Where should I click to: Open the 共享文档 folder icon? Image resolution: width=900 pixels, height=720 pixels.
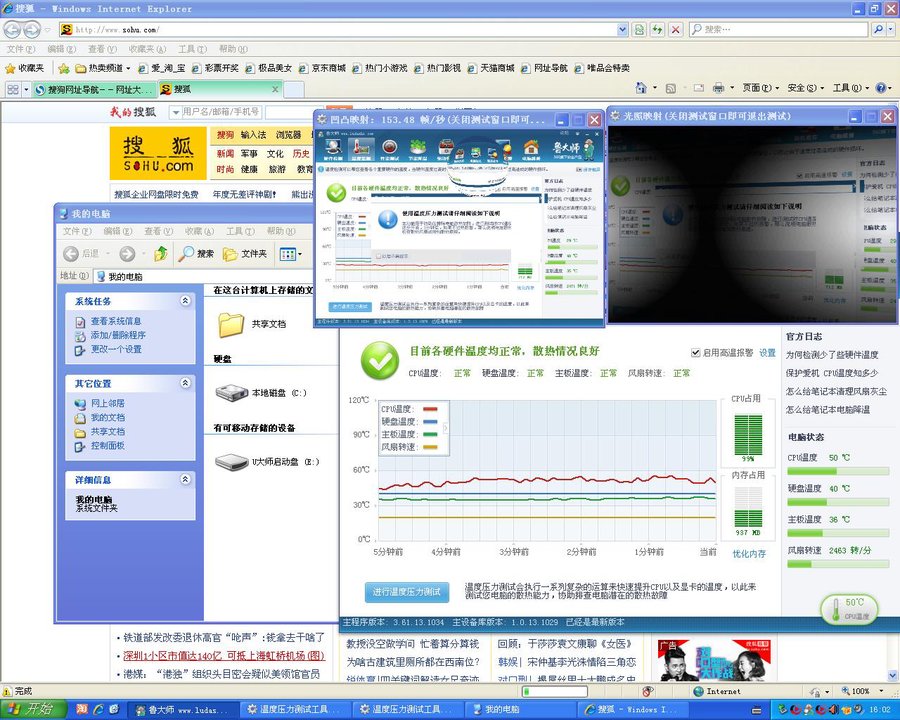click(x=232, y=324)
